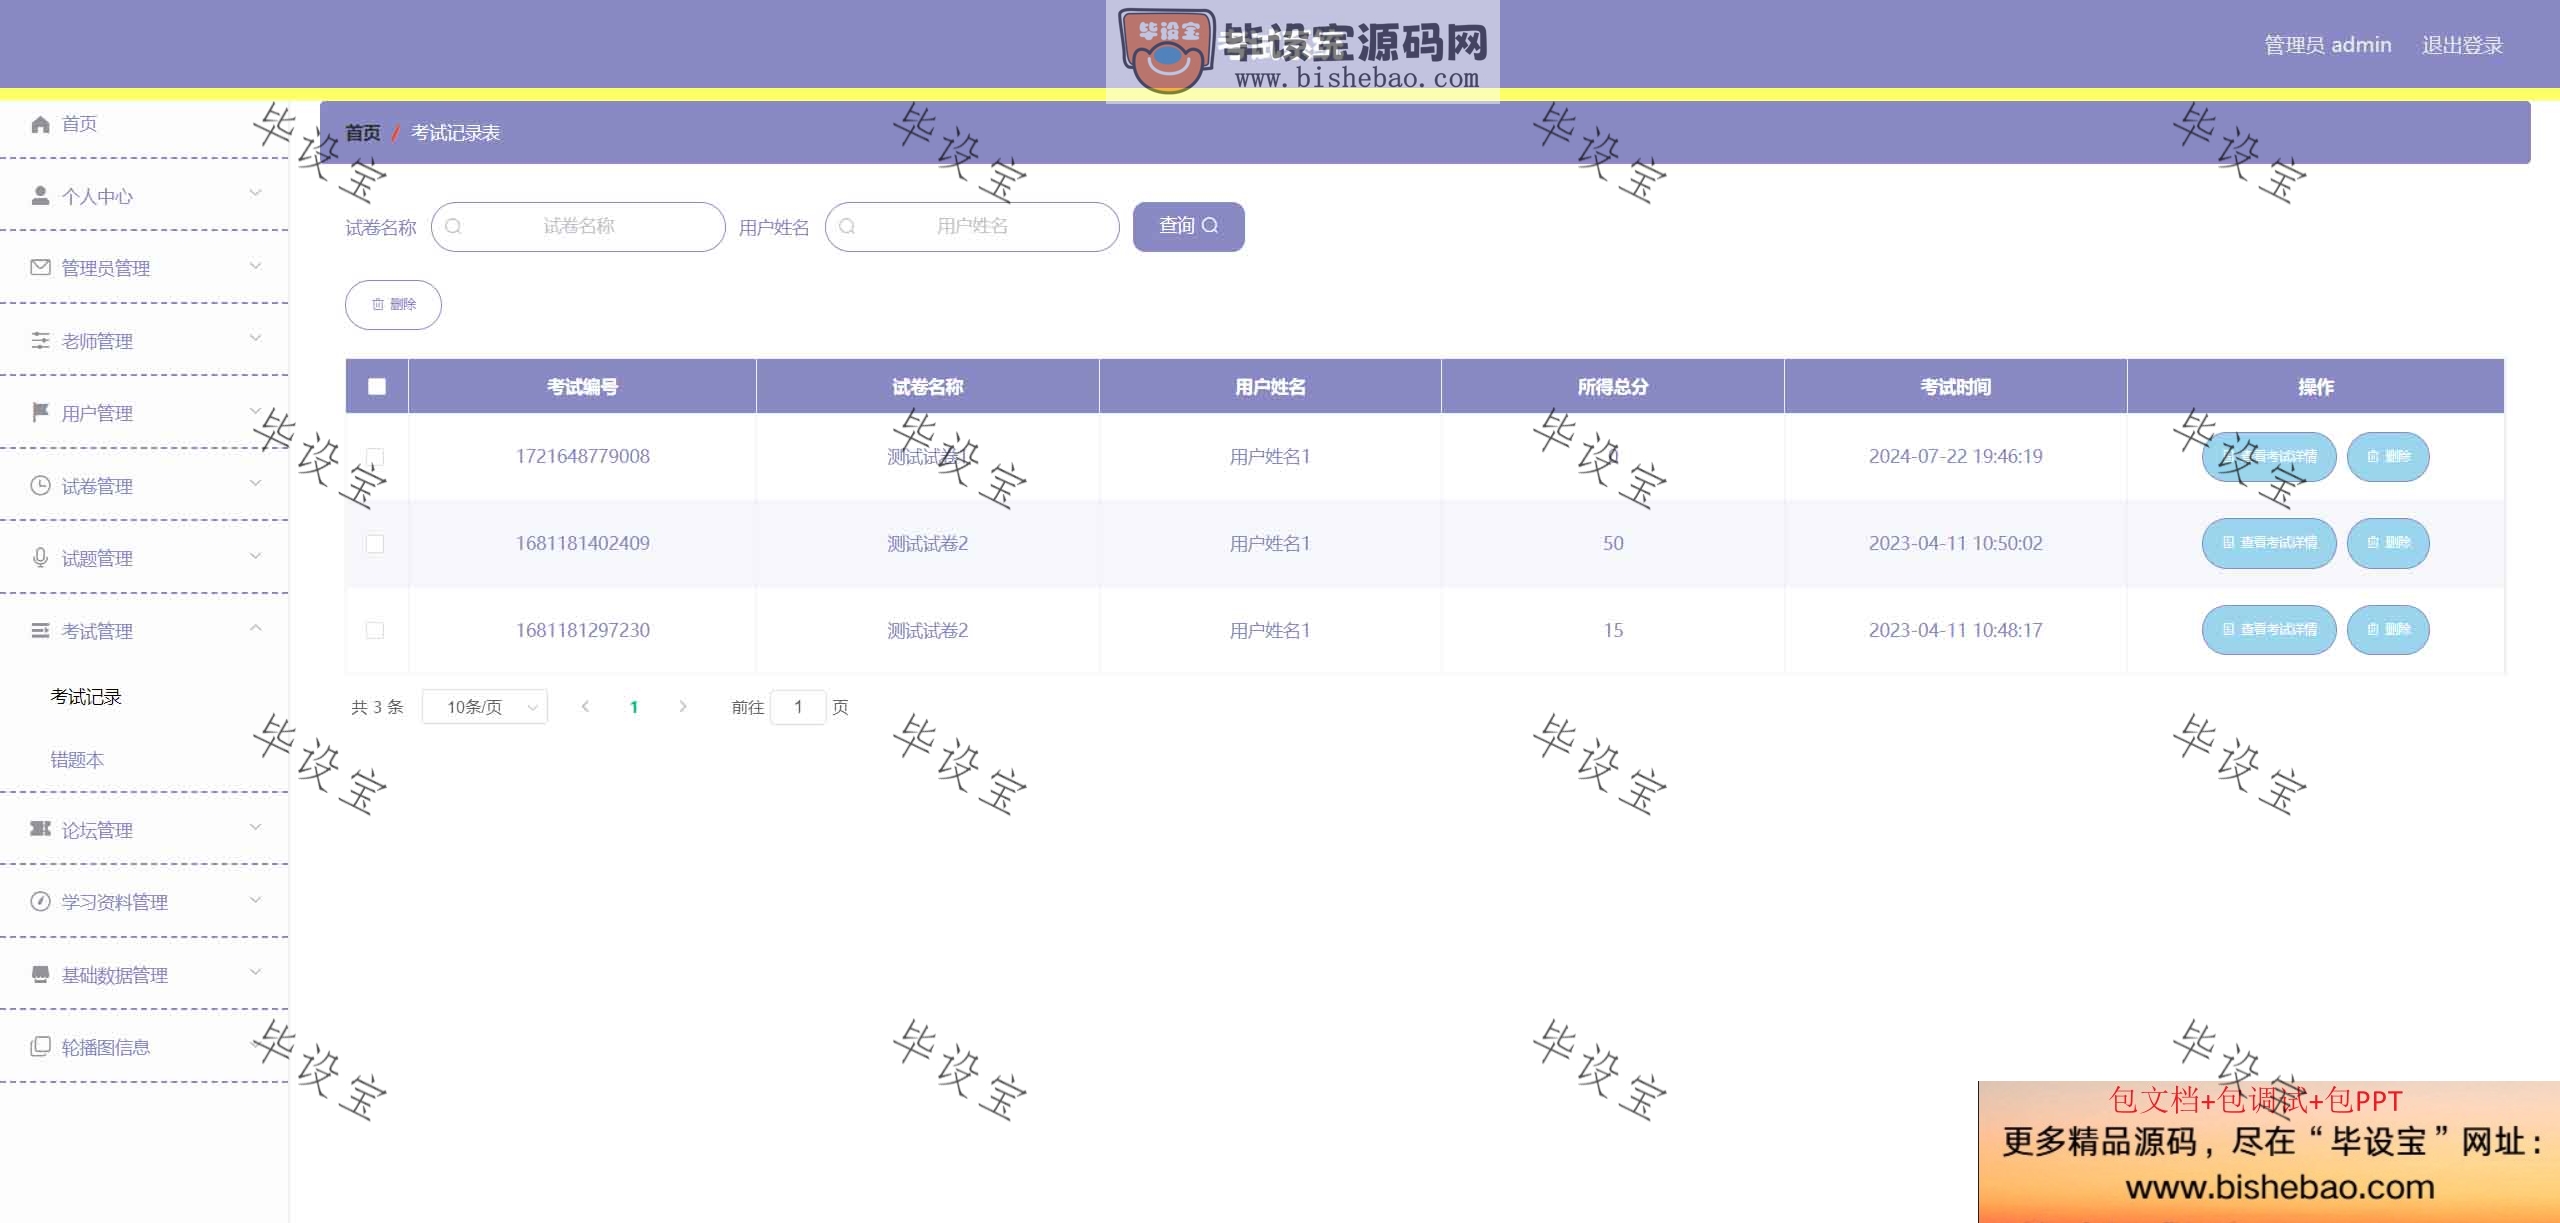Click the home icon beside 首页 in sidebar
This screenshot has width=2560, height=1223.
point(40,124)
